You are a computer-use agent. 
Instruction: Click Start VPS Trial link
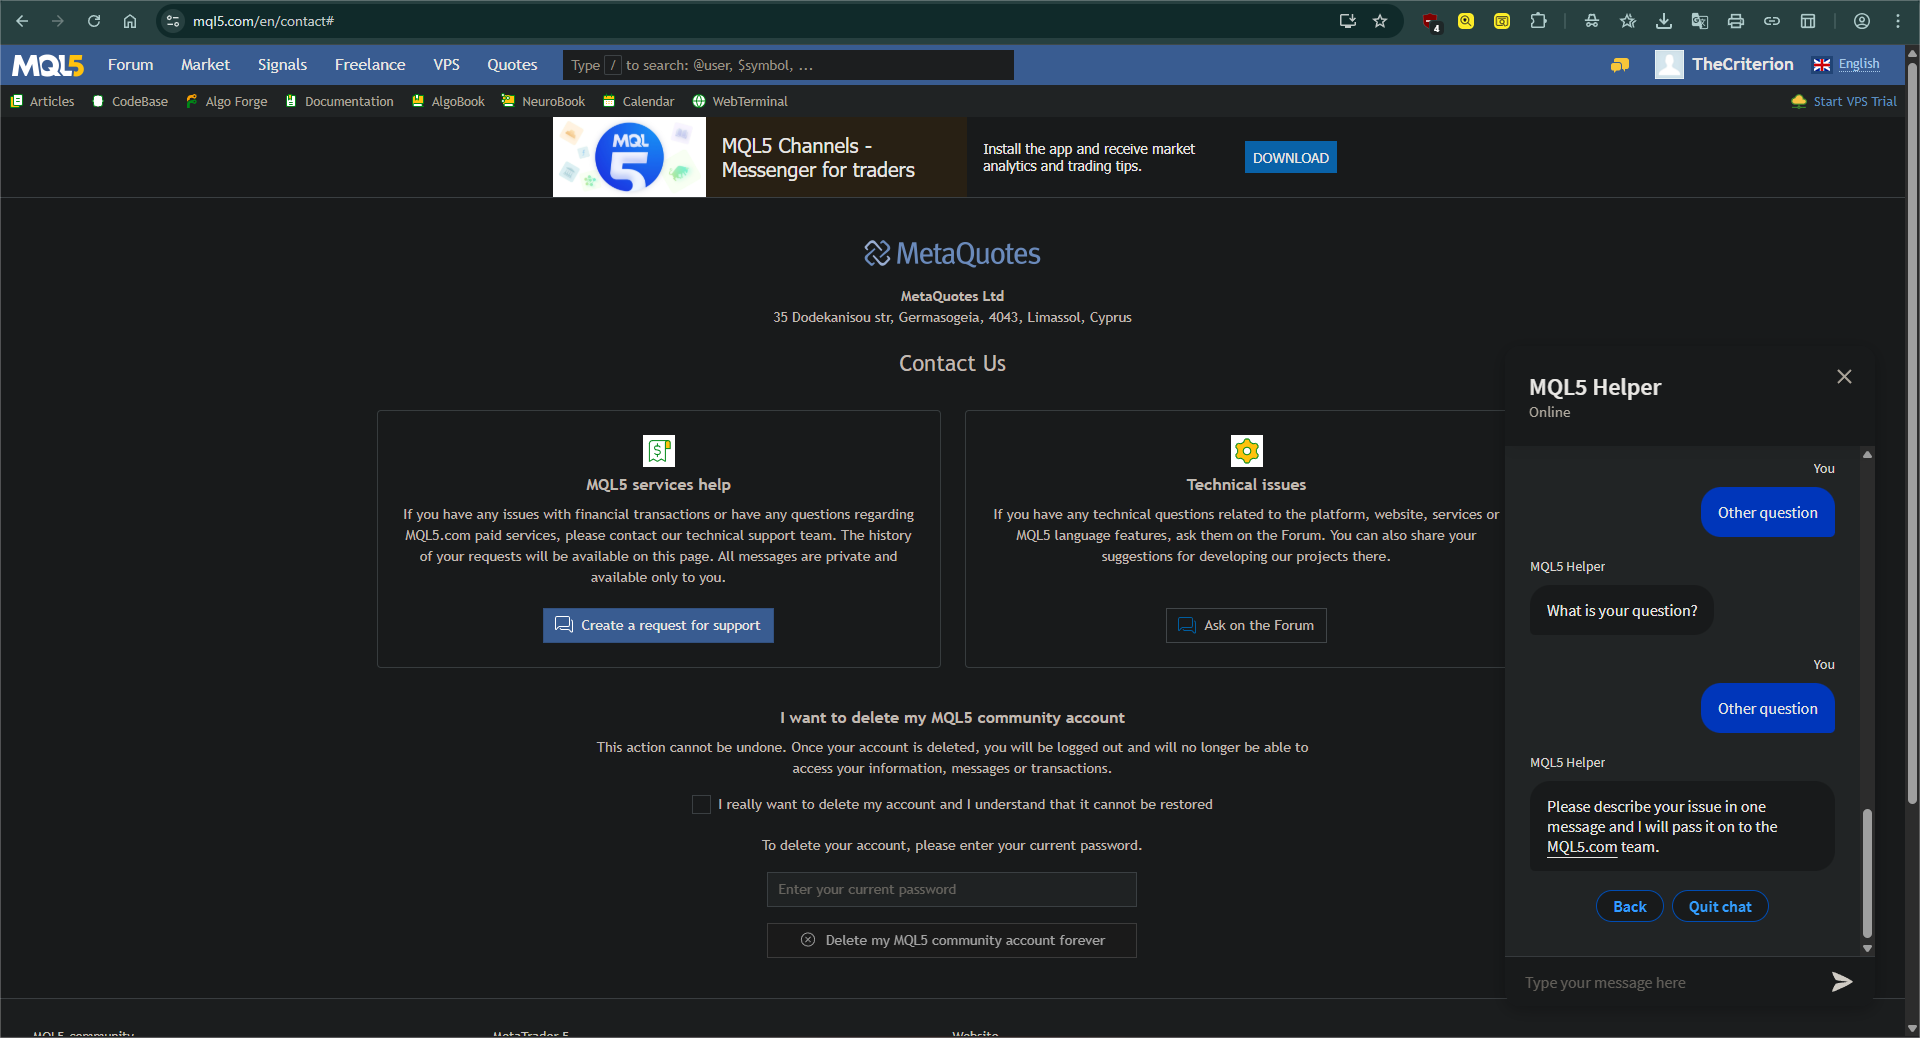(x=1845, y=101)
